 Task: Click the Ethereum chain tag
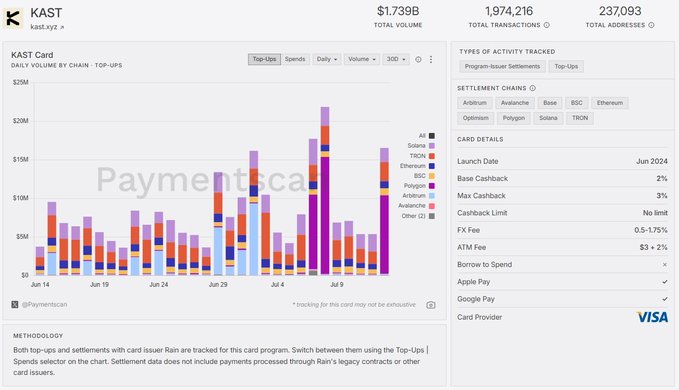(x=610, y=103)
